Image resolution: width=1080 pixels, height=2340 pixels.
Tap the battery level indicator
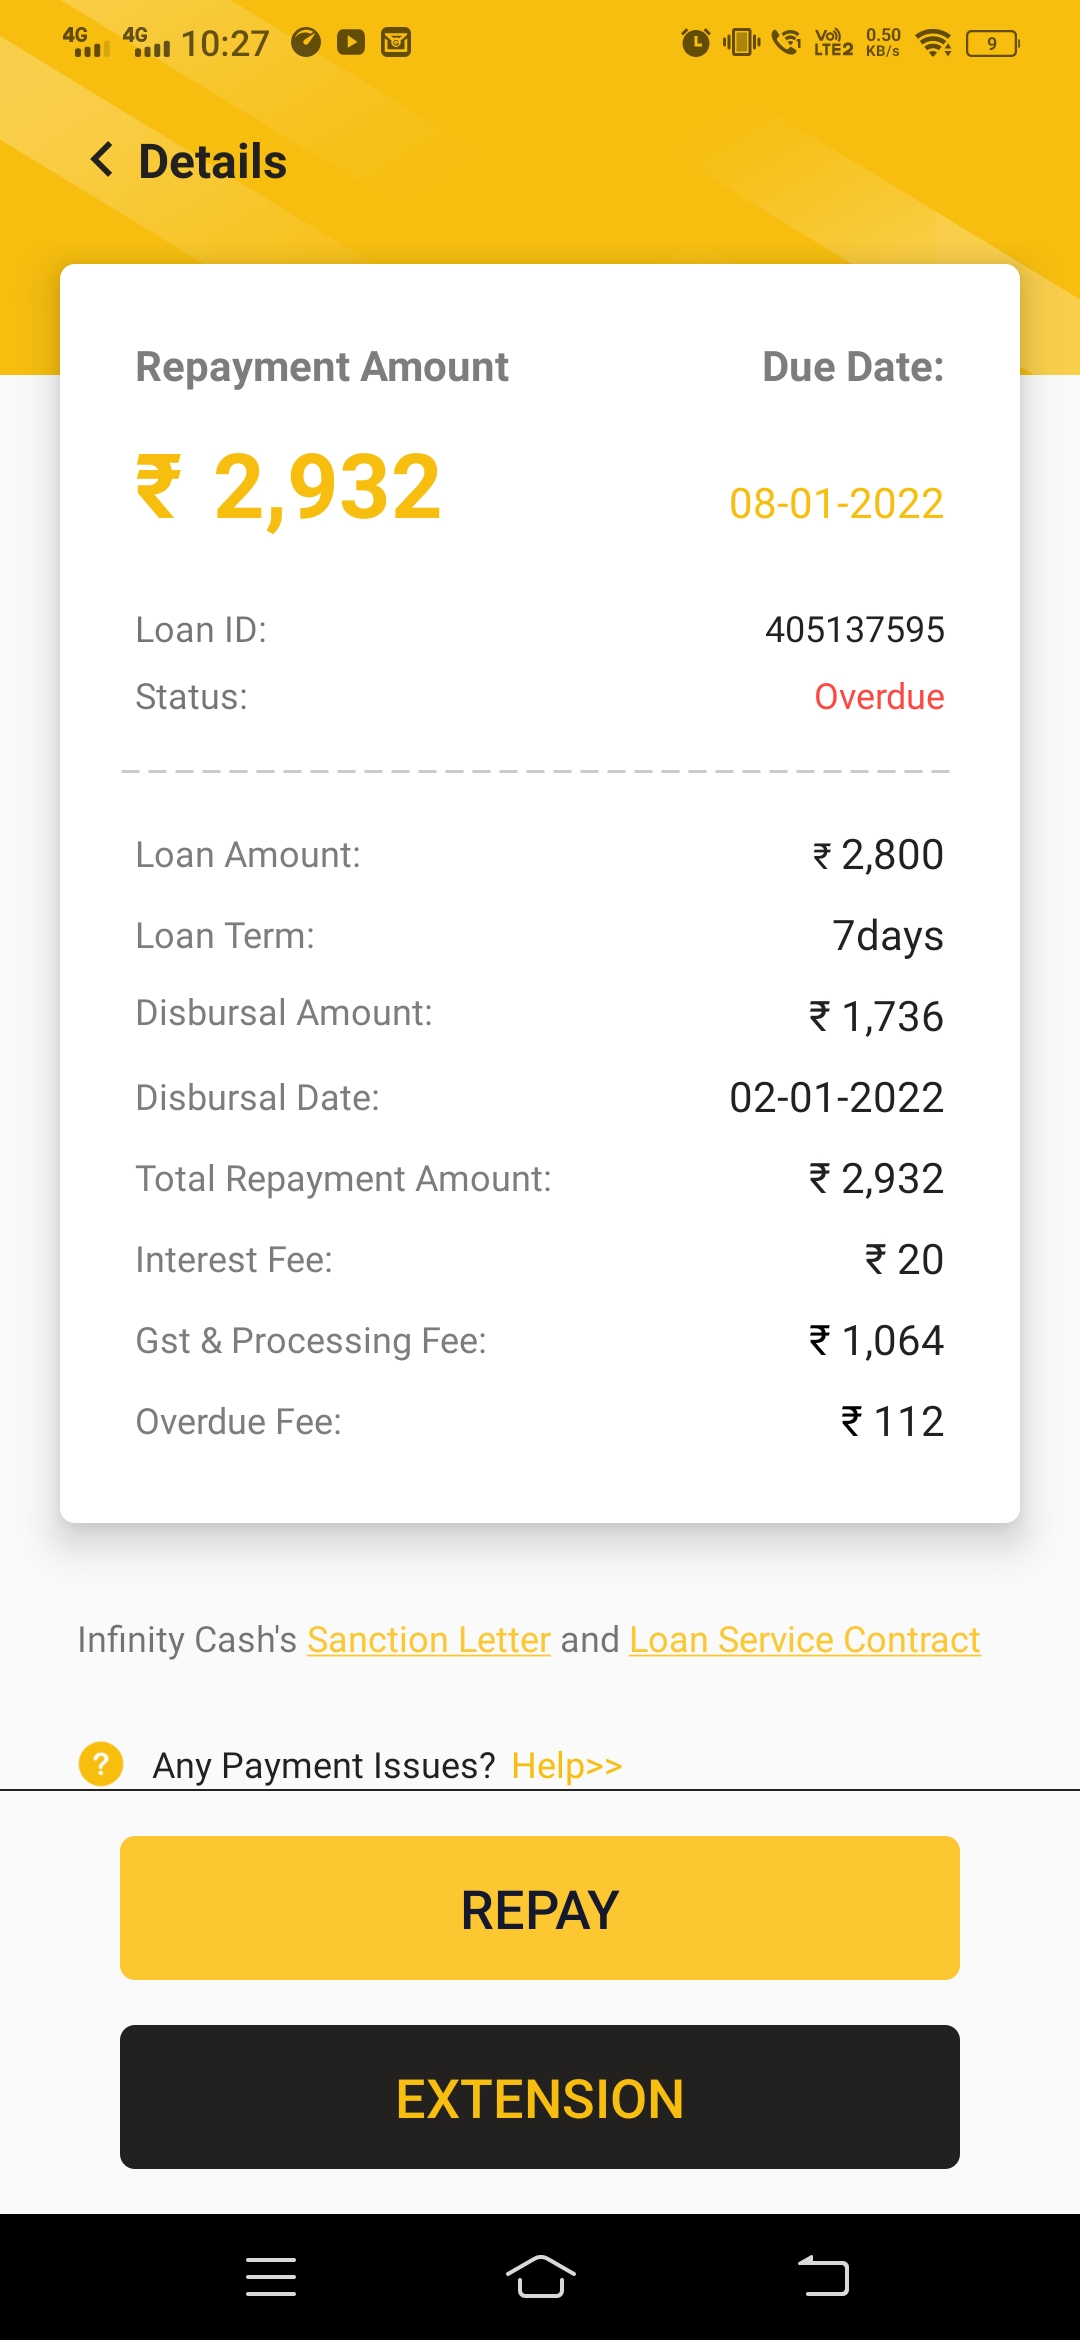(992, 43)
